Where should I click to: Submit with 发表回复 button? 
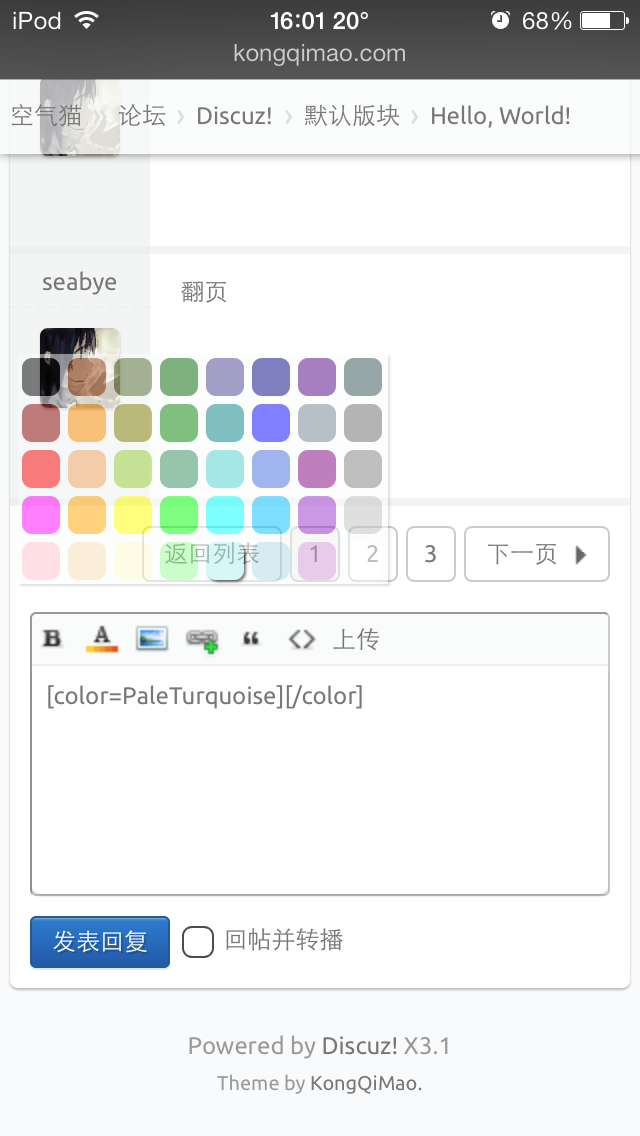click(x=100, y=942)
